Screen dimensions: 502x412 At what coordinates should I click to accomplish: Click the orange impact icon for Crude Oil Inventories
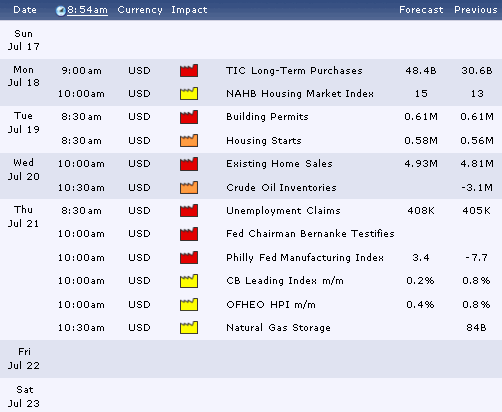point(189,188)
